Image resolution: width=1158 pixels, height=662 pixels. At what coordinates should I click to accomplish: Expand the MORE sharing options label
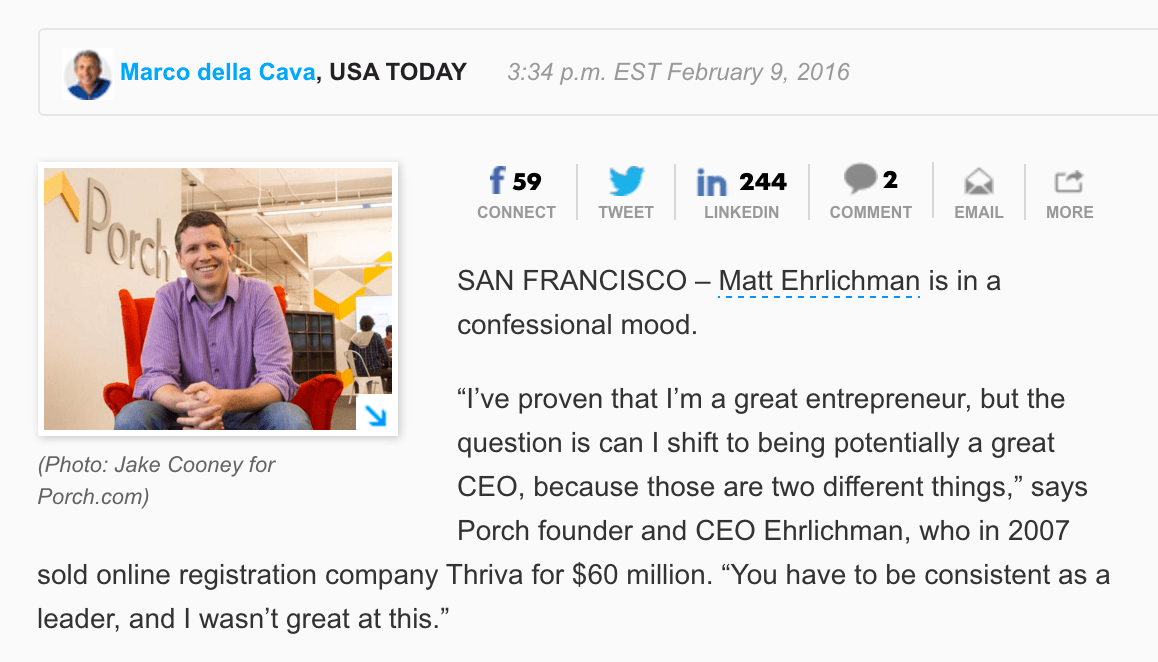tap(1069, 212)
